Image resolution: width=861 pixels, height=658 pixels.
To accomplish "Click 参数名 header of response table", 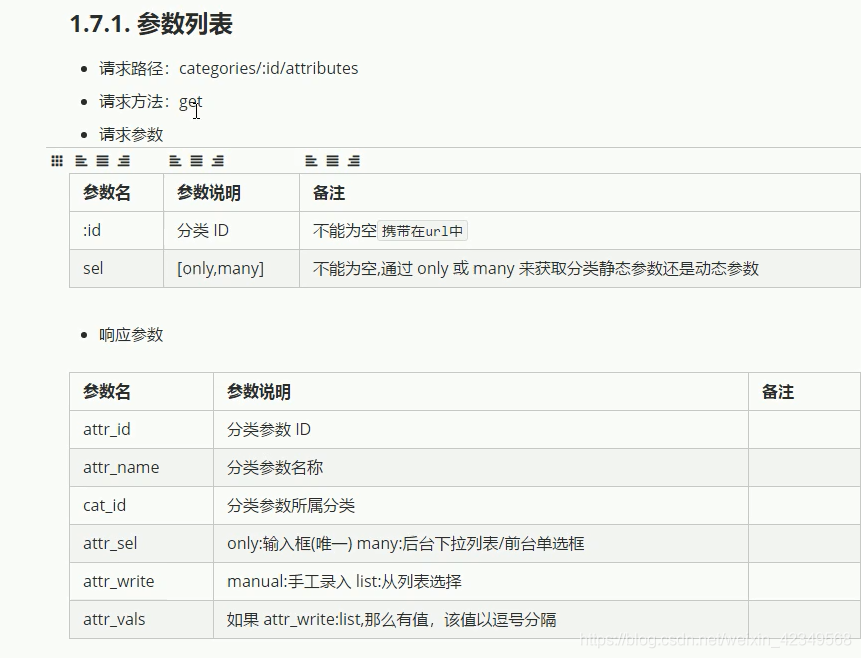I will [141, 392].
